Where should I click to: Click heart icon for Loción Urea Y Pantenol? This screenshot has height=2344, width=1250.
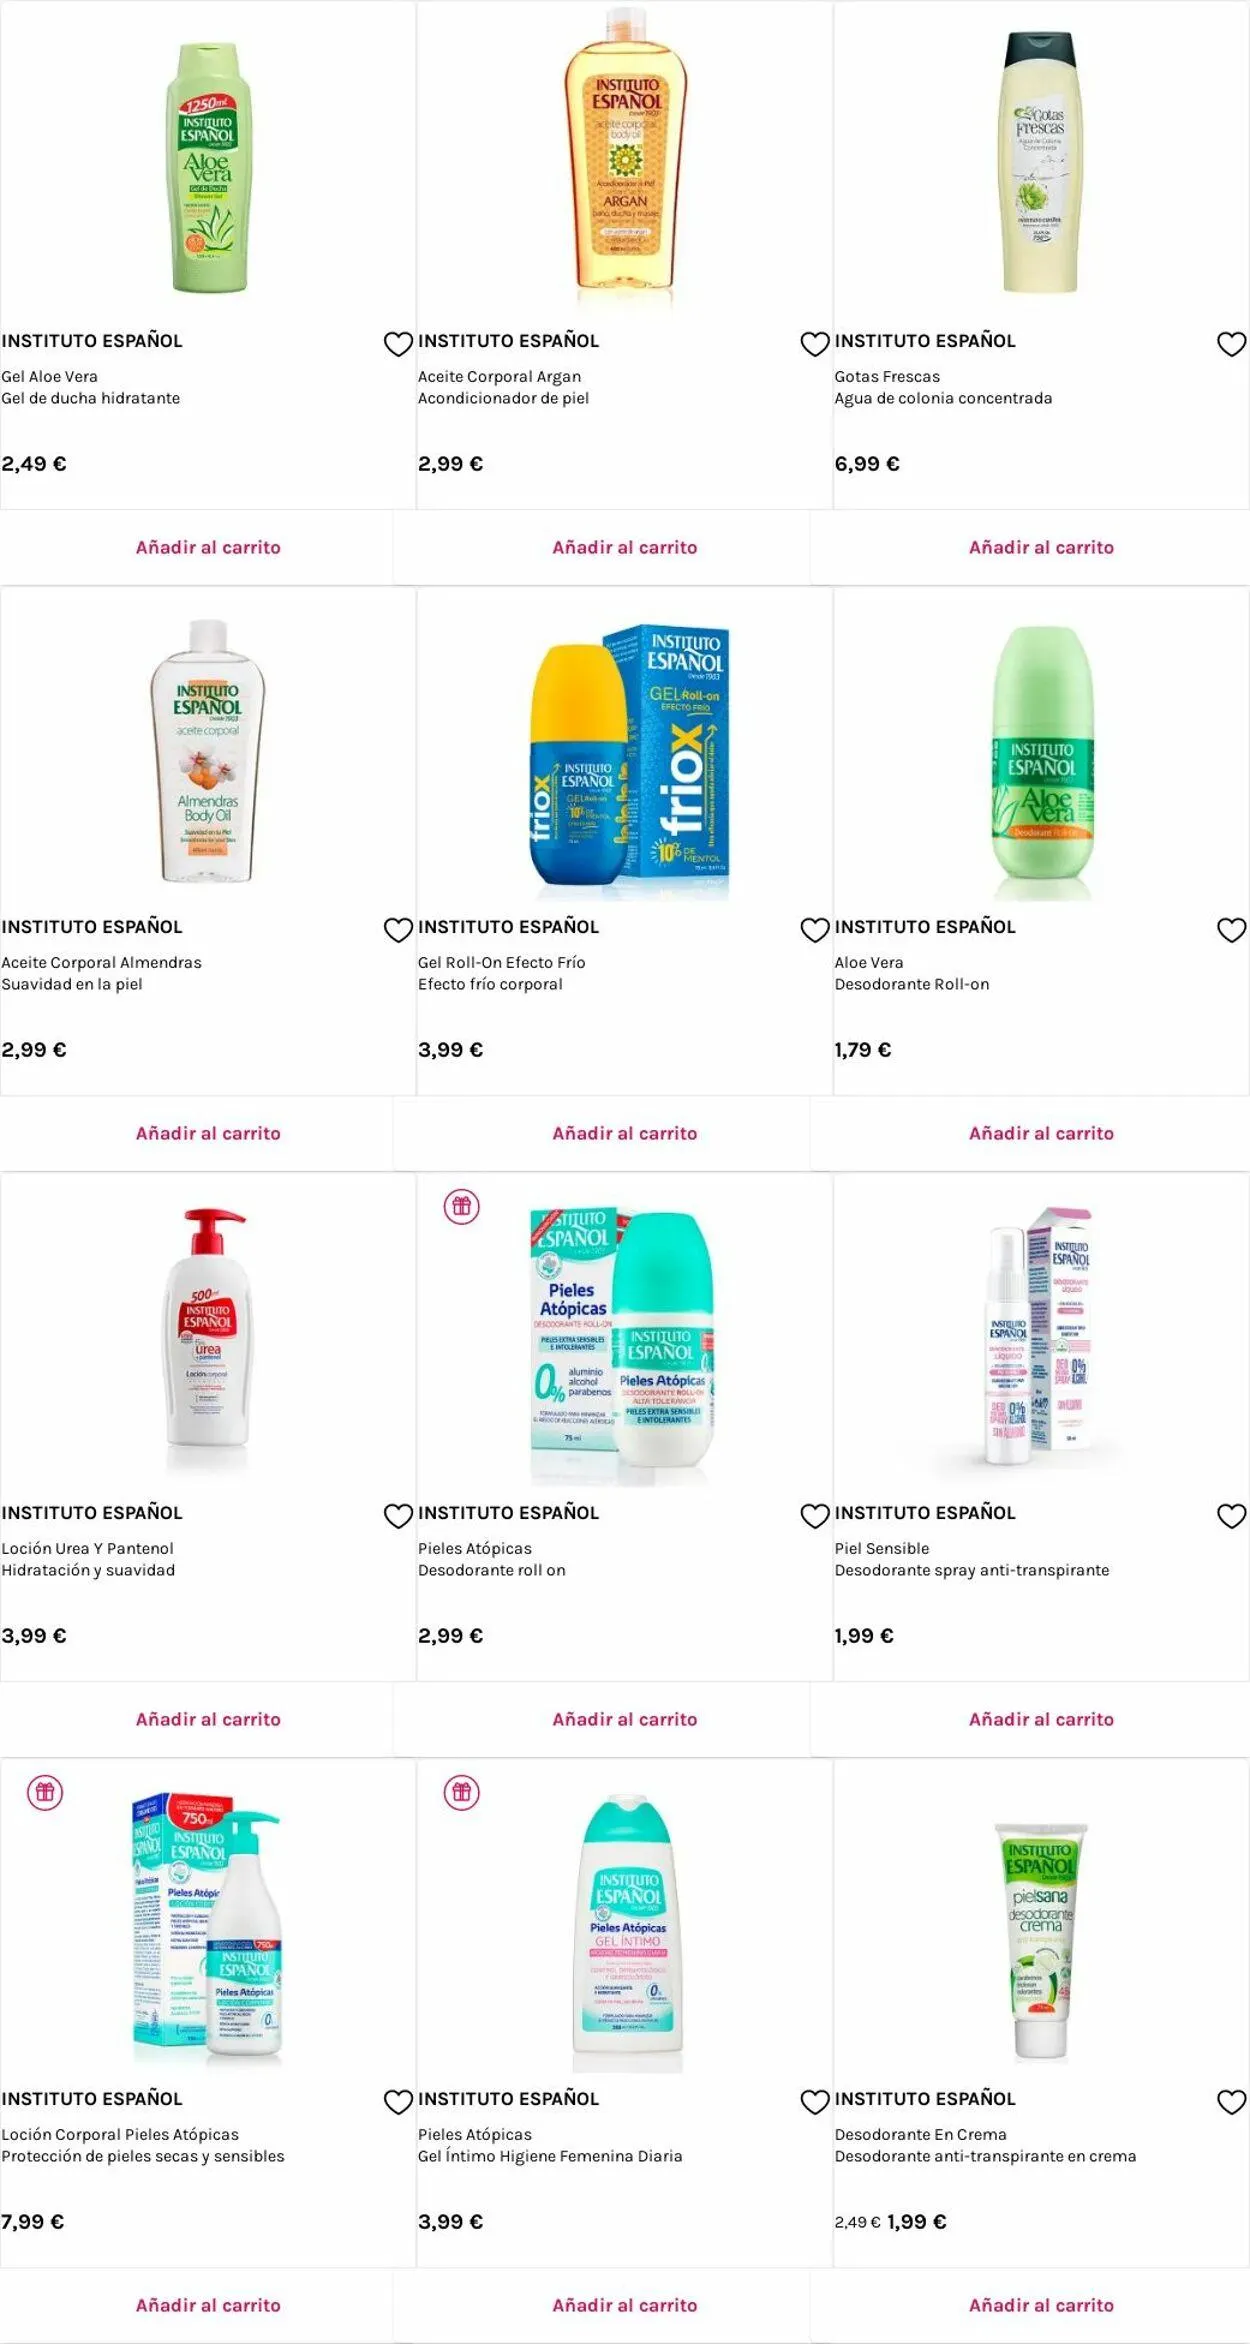398,1516
